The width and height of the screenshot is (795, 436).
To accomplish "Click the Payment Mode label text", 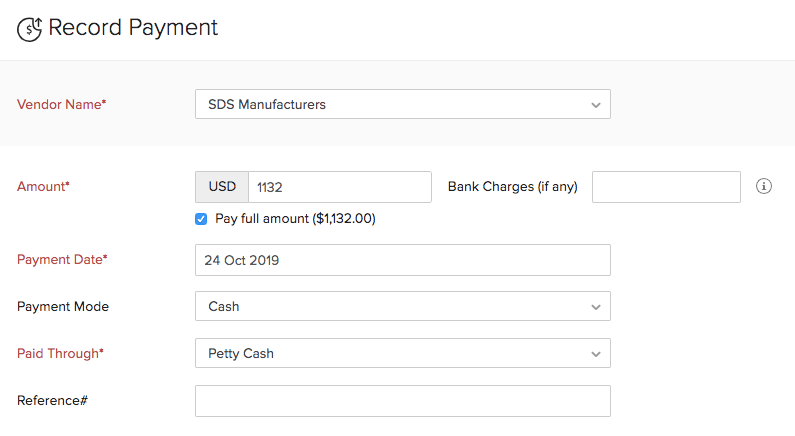I will [x=63, y=306].
